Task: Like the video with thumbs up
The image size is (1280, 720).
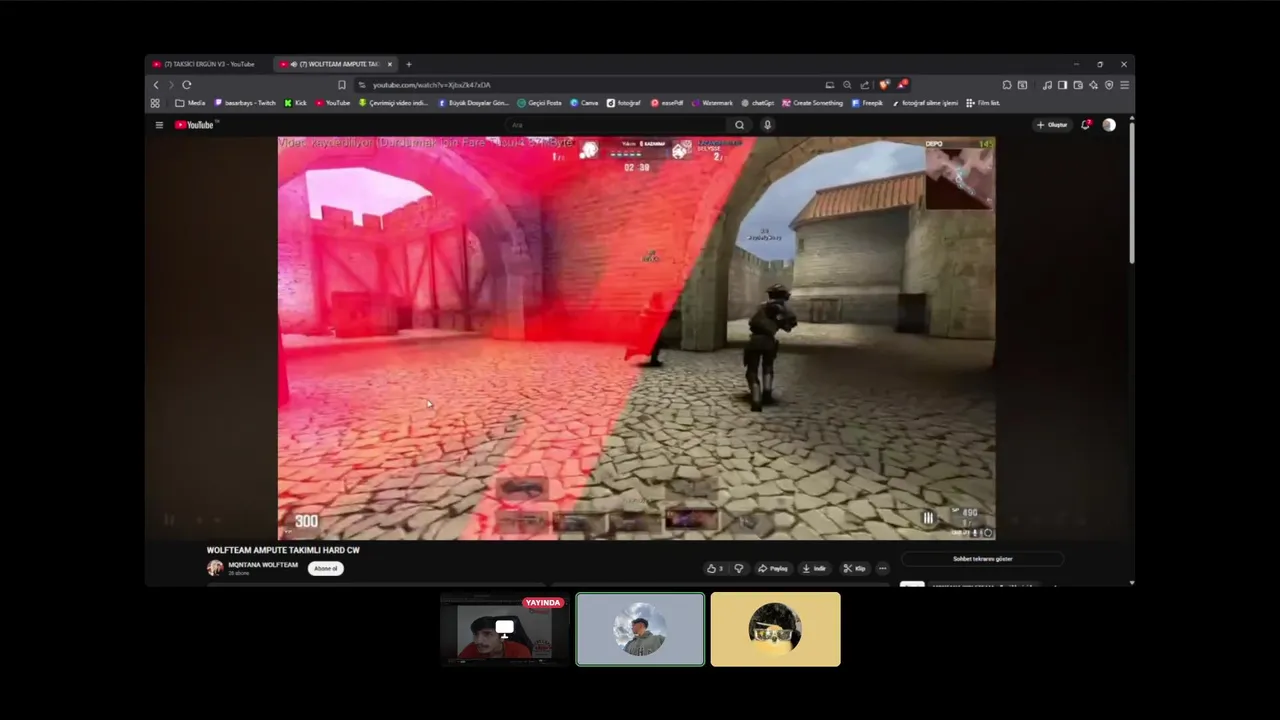Action: click(x=715, y=568)
